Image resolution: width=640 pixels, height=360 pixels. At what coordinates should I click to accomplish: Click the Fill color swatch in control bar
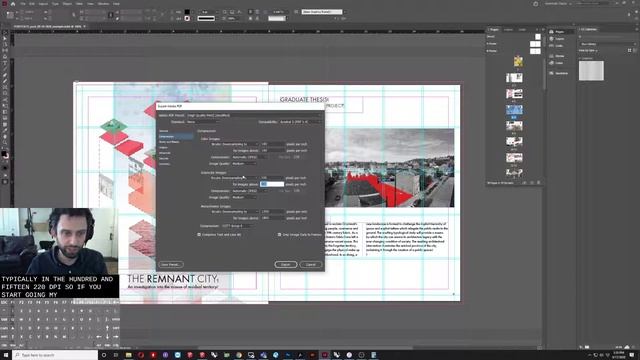pyautogui.click(x=187, y=12)
